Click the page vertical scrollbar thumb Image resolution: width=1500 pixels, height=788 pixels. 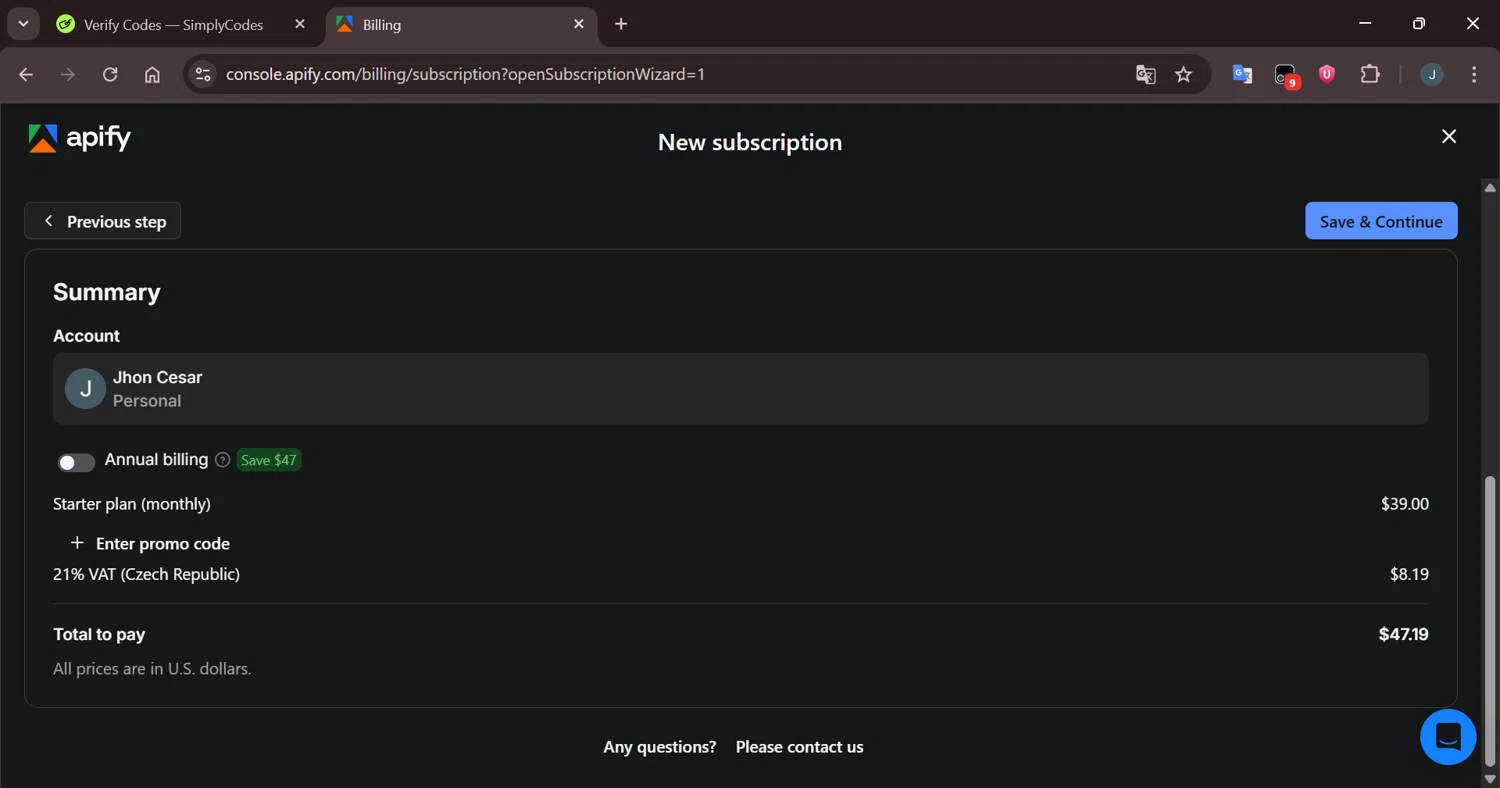tap(1490, 621)
